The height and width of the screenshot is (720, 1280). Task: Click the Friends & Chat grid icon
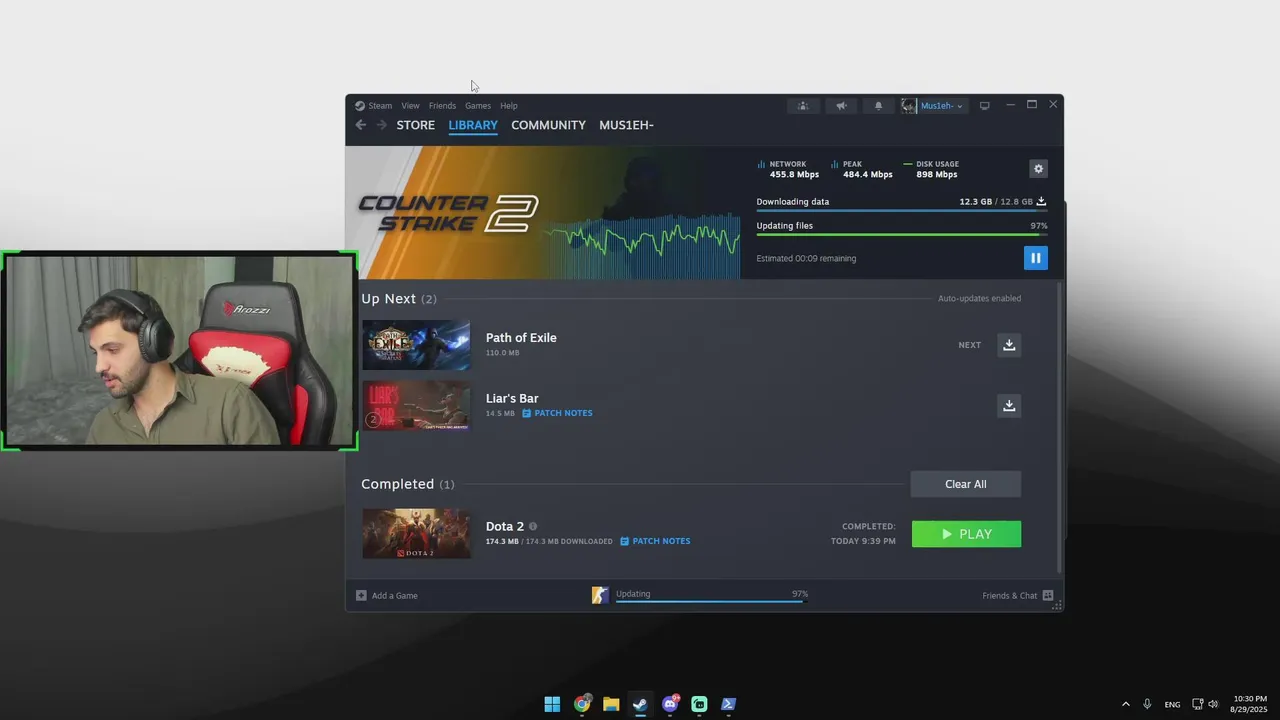[x=1048, y=595]
